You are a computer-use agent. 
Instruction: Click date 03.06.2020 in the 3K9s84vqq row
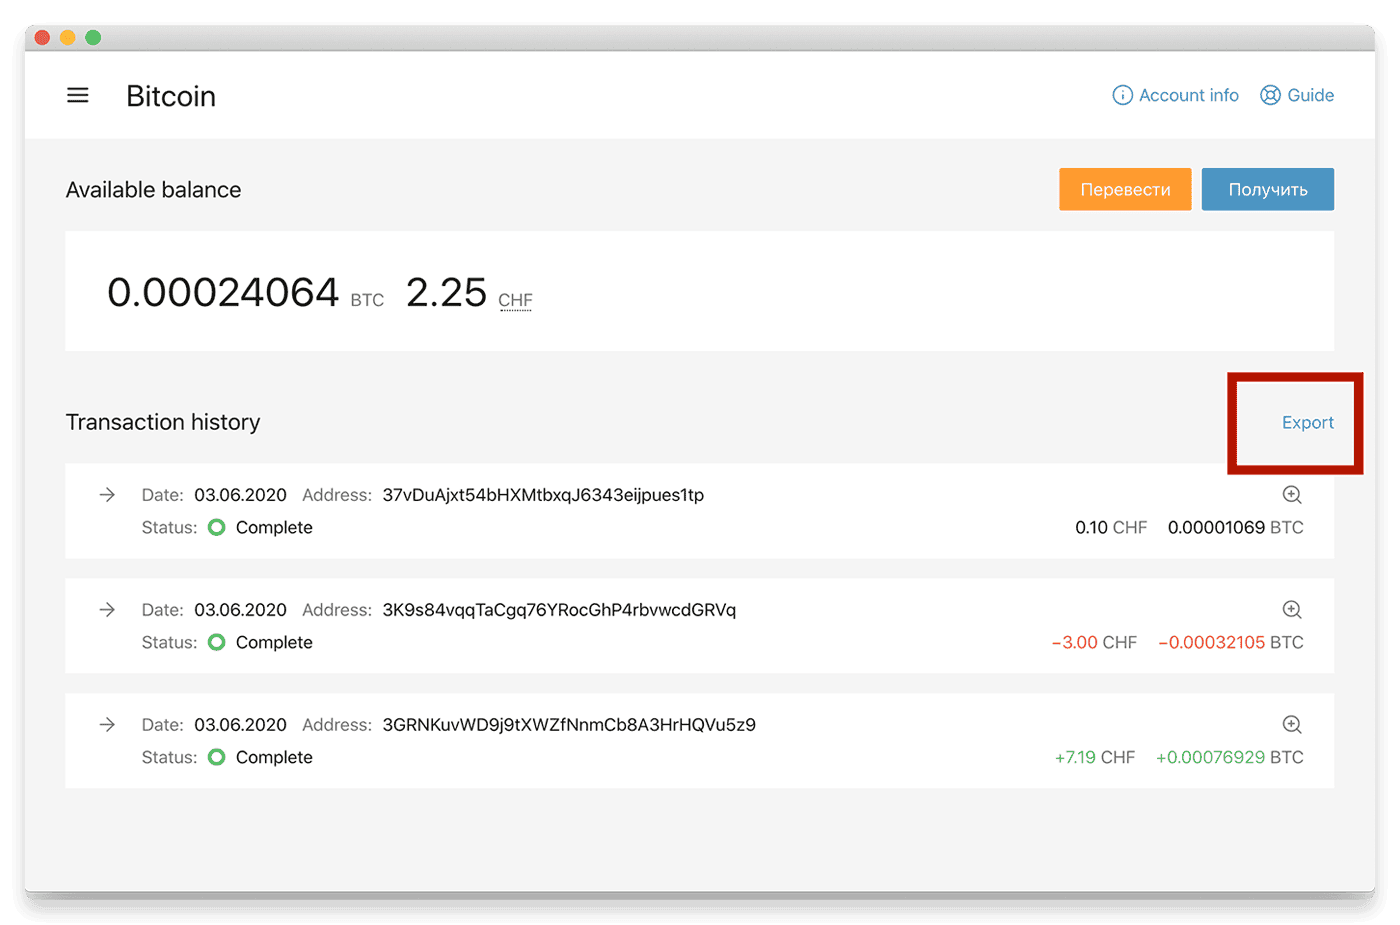tap(240, 610)
